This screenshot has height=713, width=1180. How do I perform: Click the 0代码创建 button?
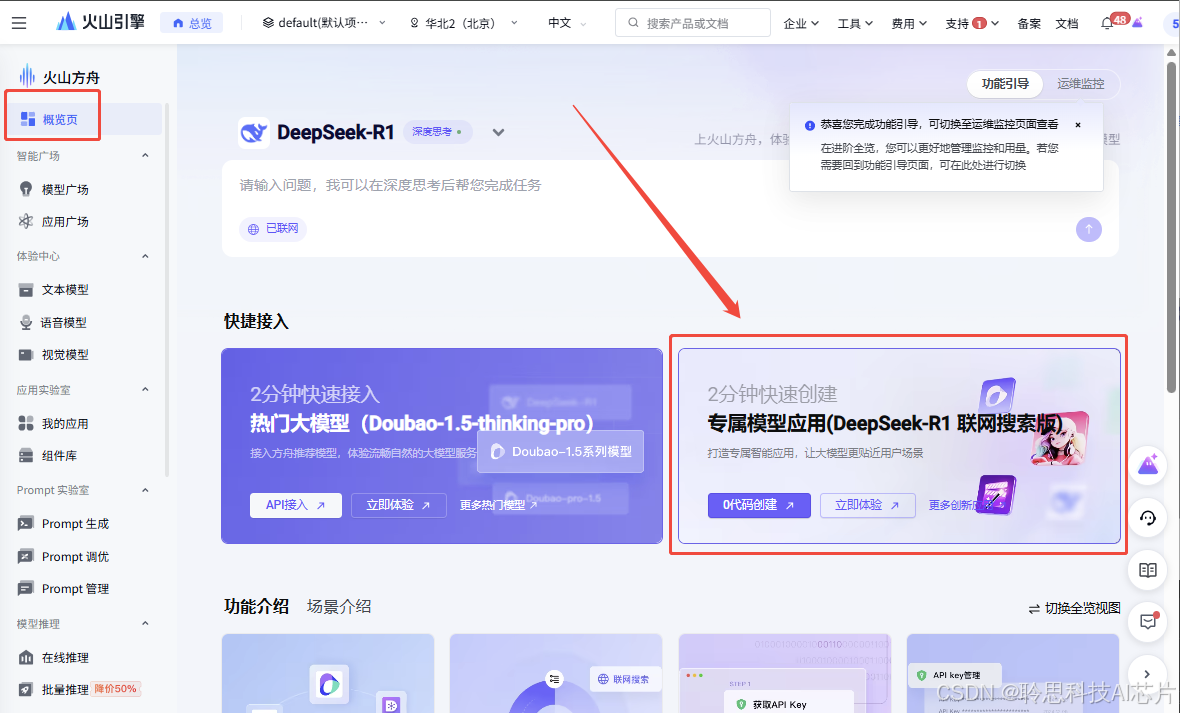coord(759,505)
